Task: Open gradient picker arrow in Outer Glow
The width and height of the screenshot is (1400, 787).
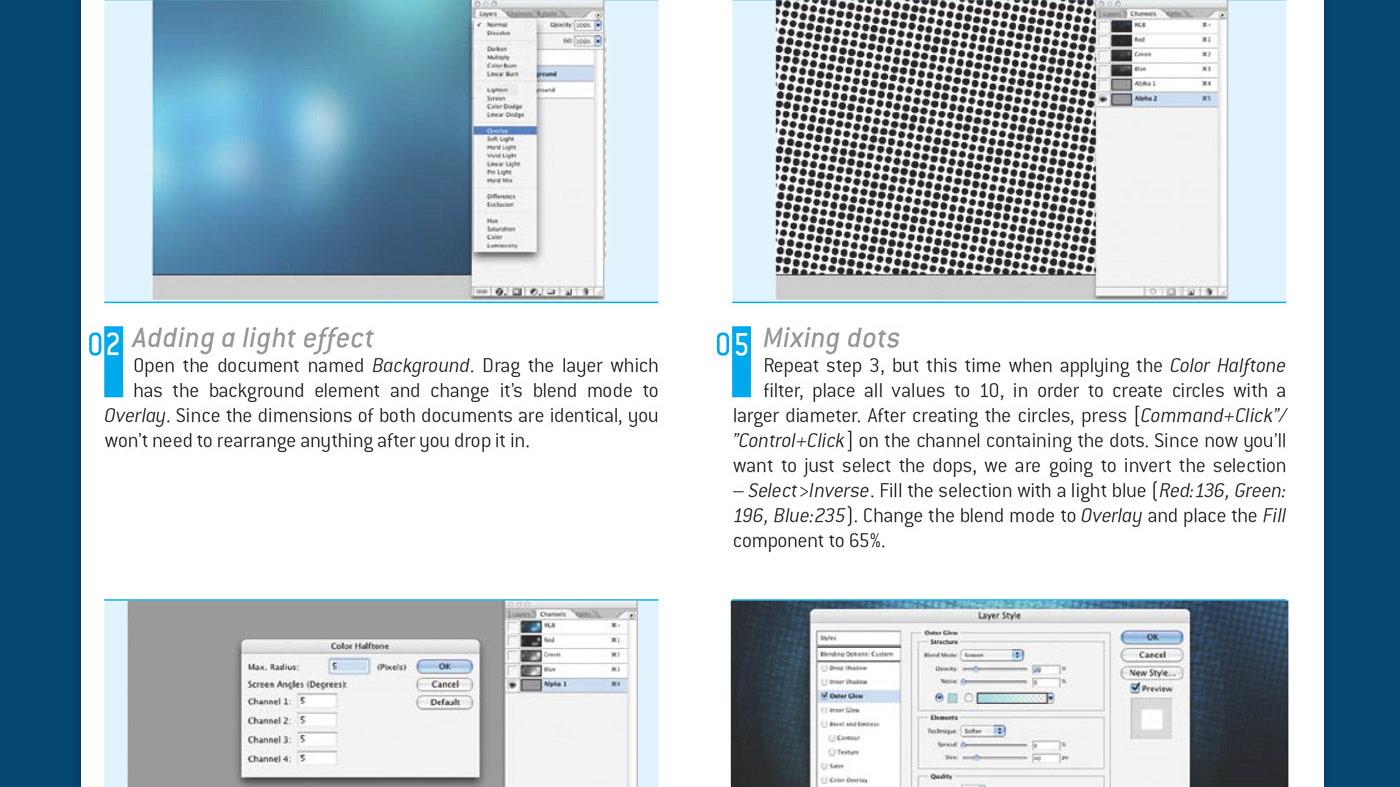Action: point(1051,698)
